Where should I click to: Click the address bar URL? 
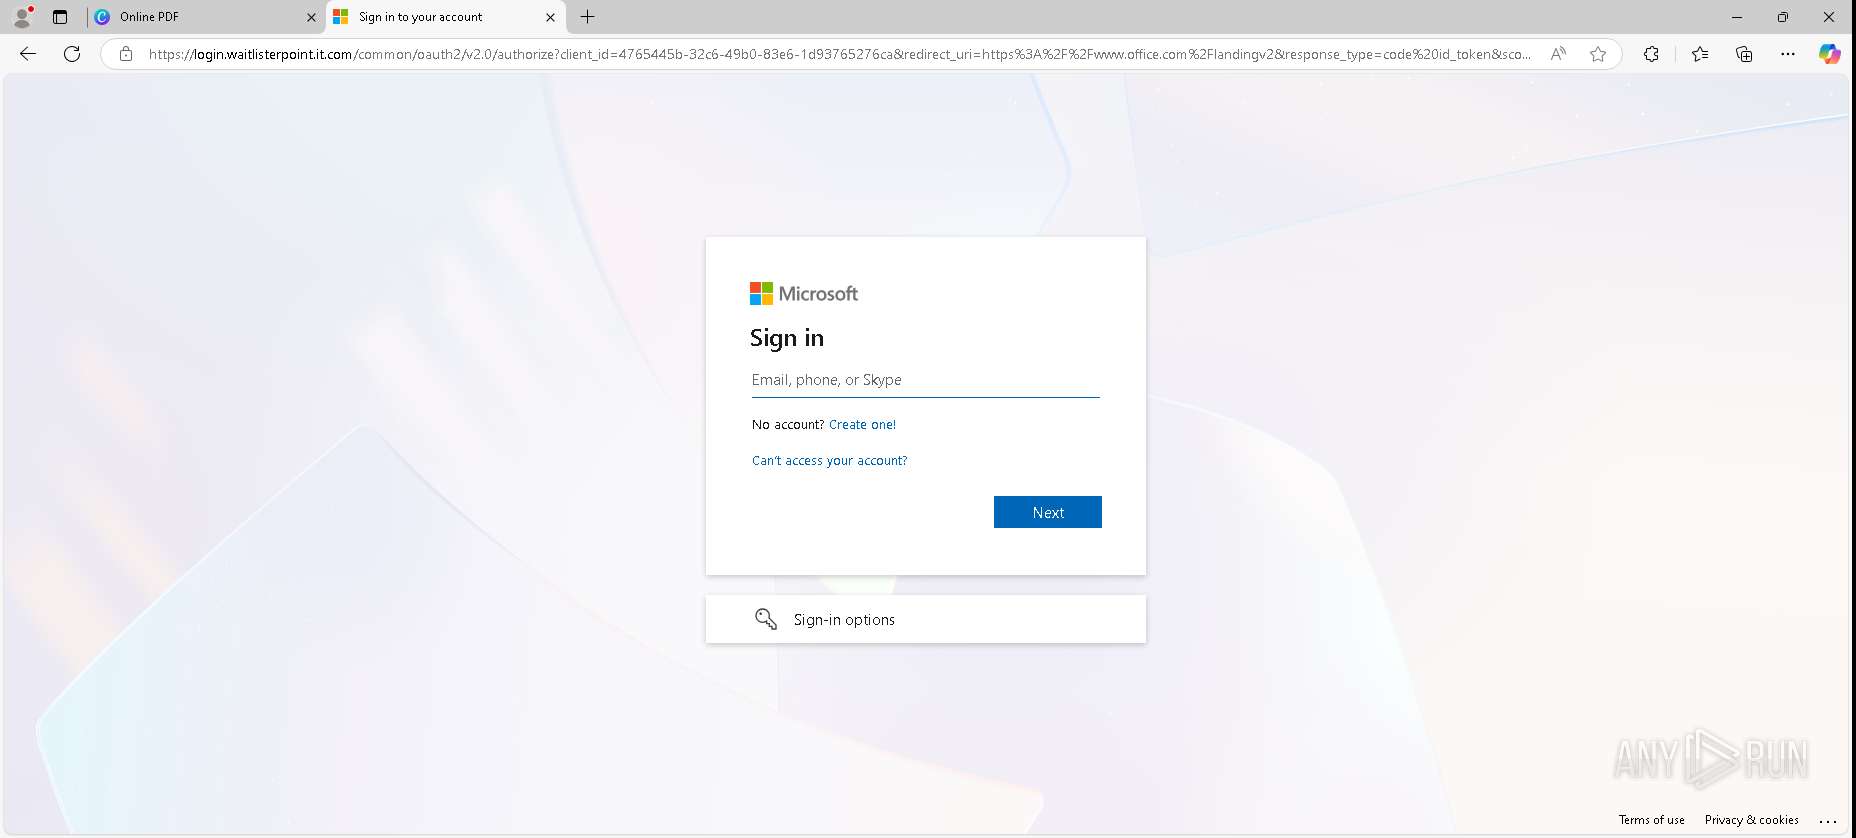coord(840,54)
